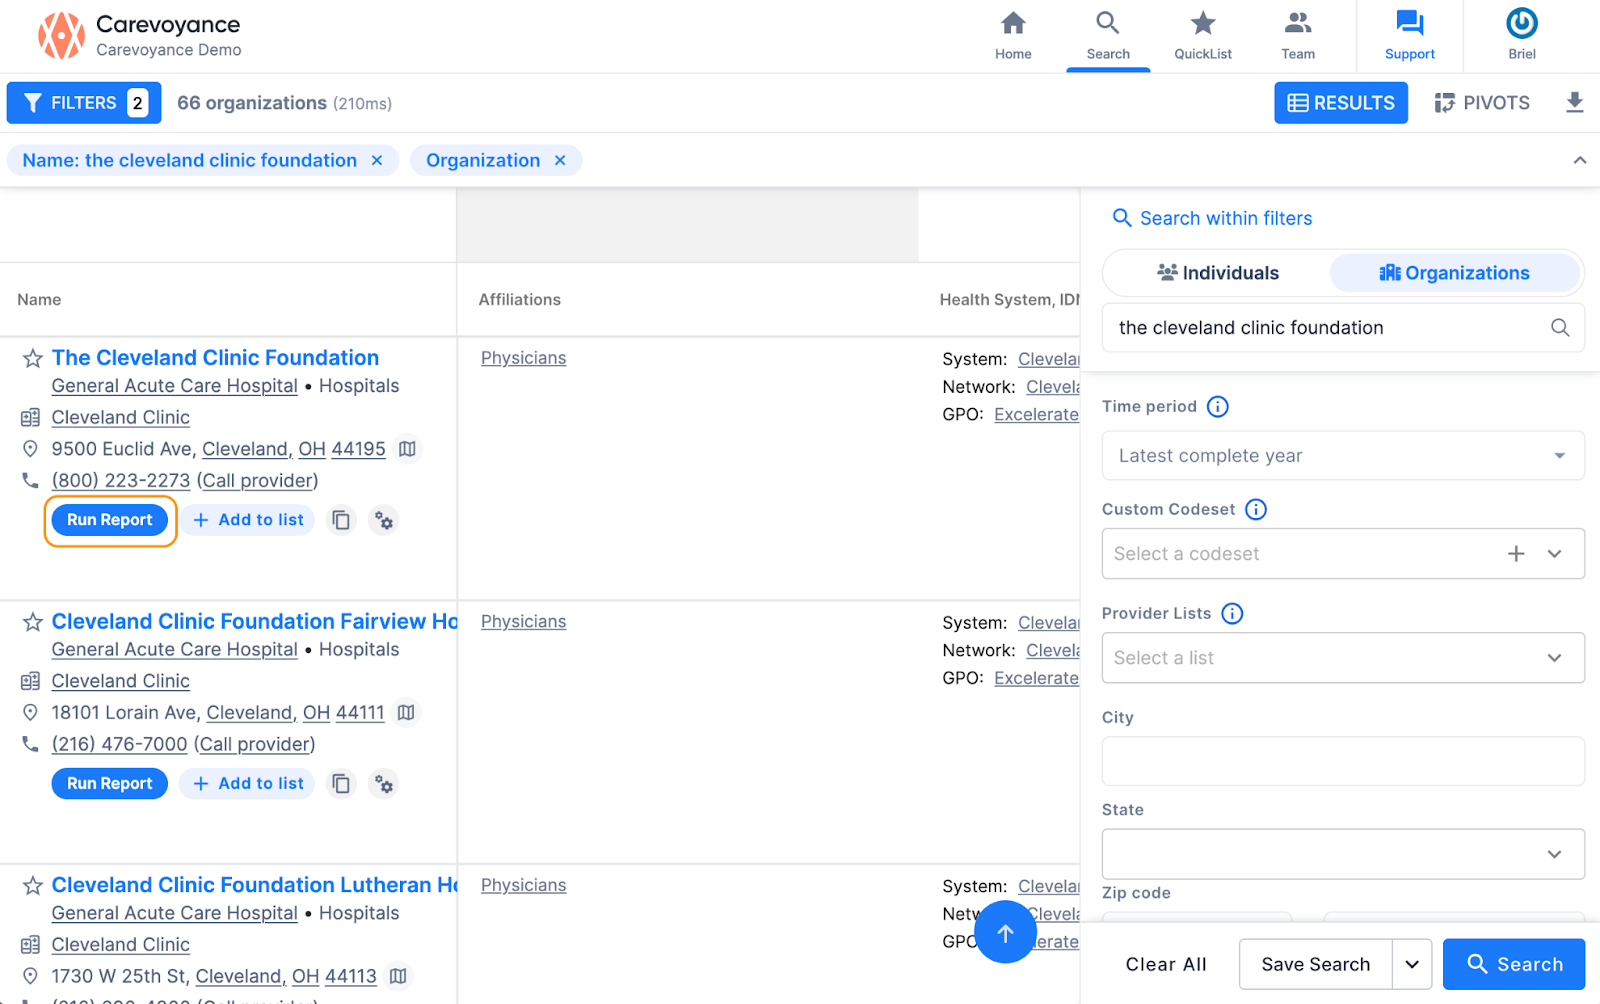The width and height of the screenshot is (1600, 1004).
Task: Open the State dropdown
Action: click(x=1343, y=854)
